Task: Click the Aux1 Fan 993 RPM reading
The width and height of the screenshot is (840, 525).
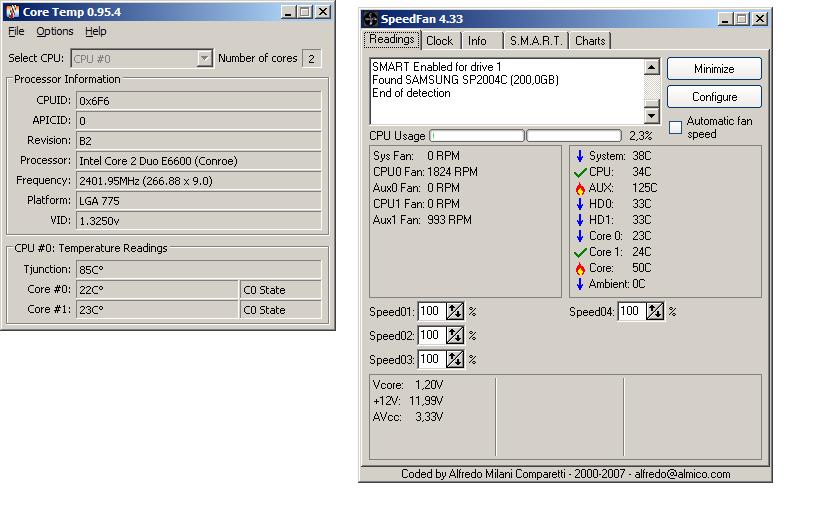Action: (422, 220)
